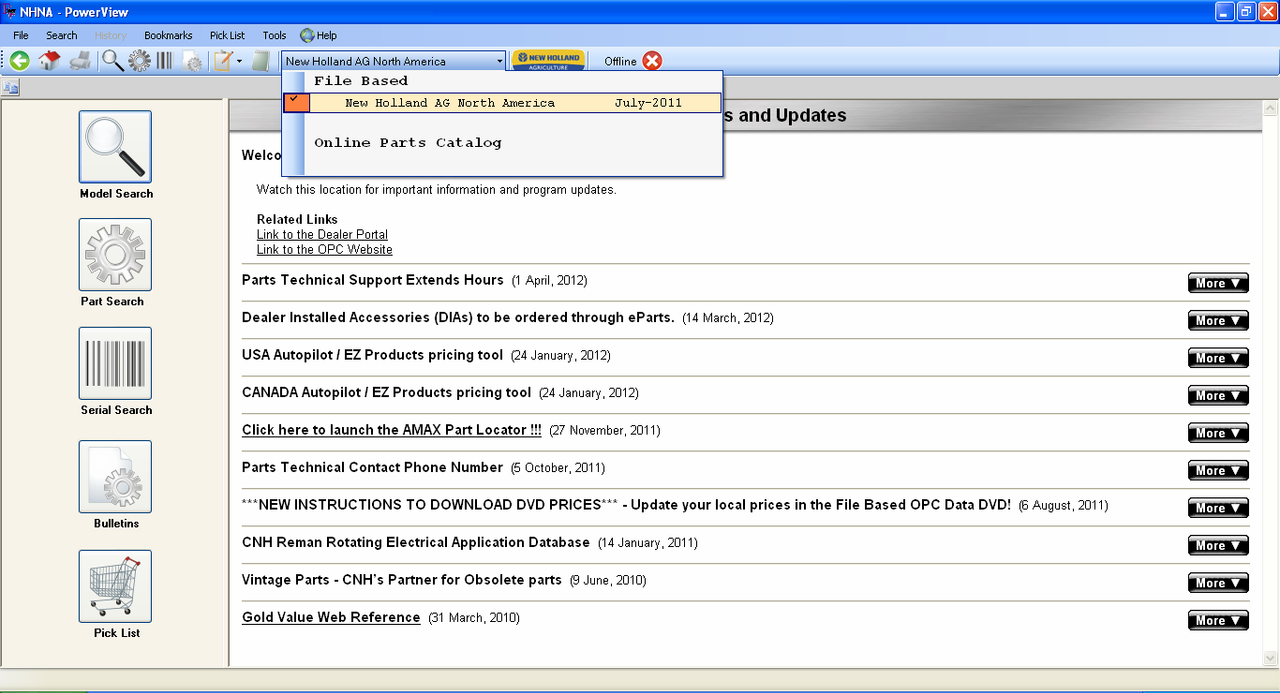This screenshot has height=693, width=1280.
Task: Click the 'File Based' header in dropdown
Action: 361,81
